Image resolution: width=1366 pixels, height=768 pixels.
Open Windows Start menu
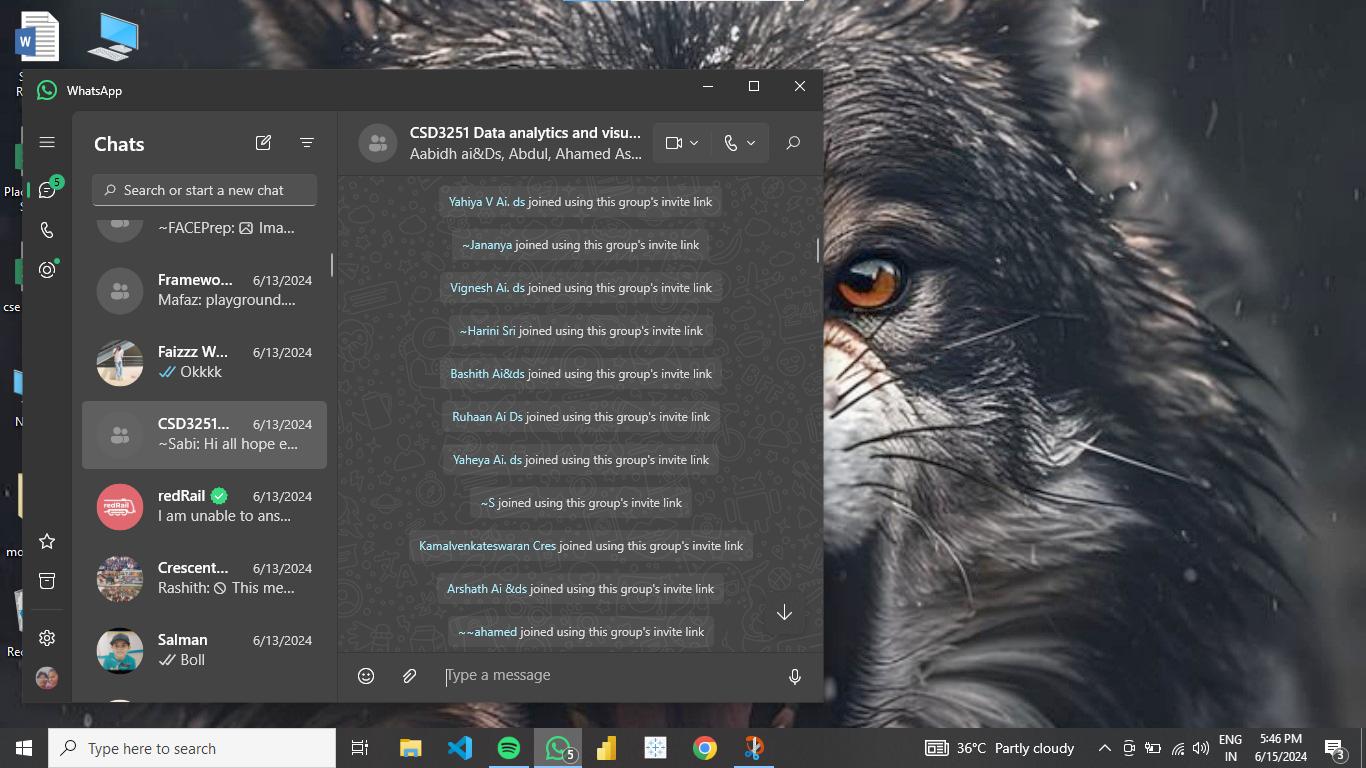coord(24,748)
